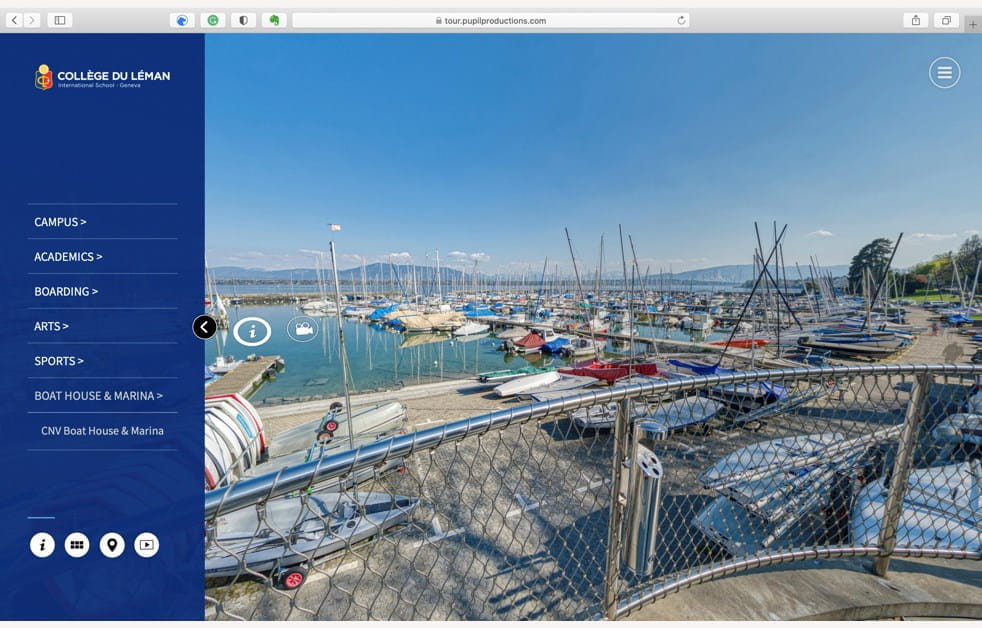Open the video player icon in the sidebar footer

[146, 545]
